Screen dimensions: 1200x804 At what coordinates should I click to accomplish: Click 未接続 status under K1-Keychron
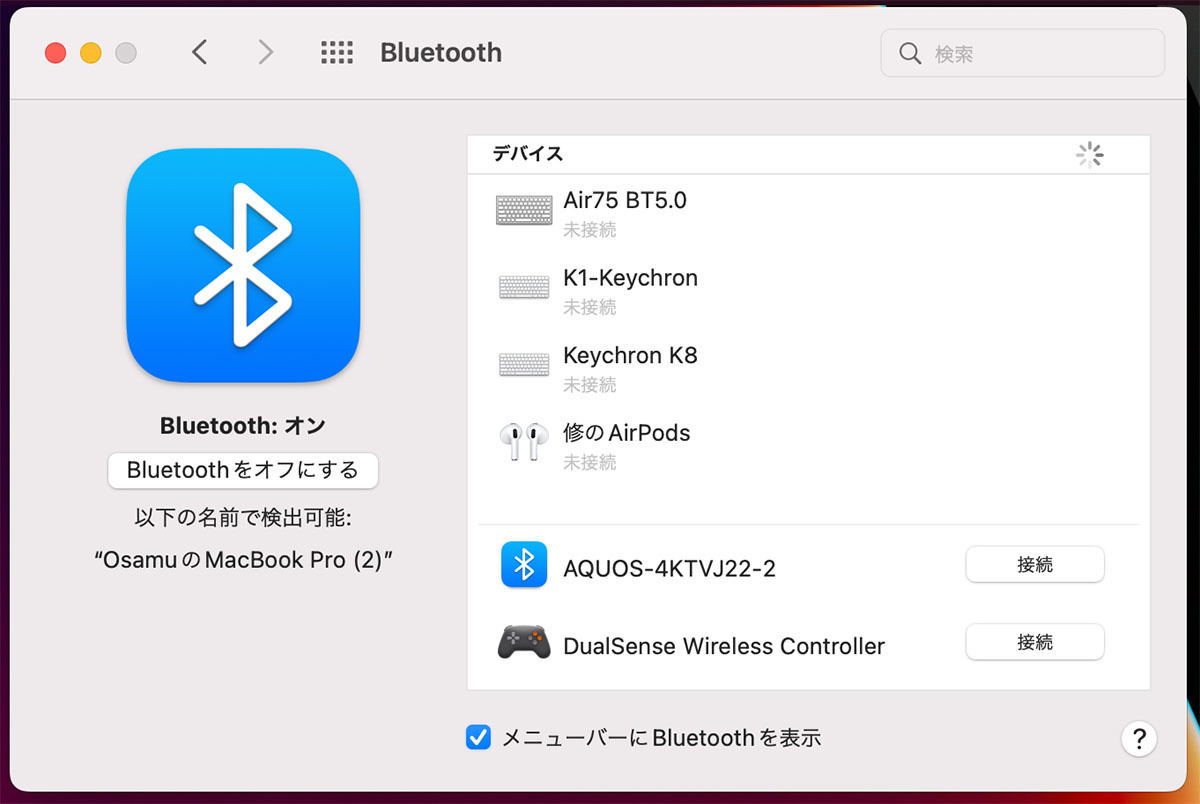tap(589, 307)
